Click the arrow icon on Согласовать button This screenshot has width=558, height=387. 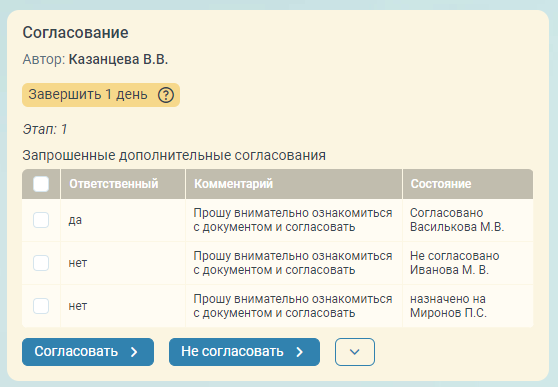tap(134, 352)
